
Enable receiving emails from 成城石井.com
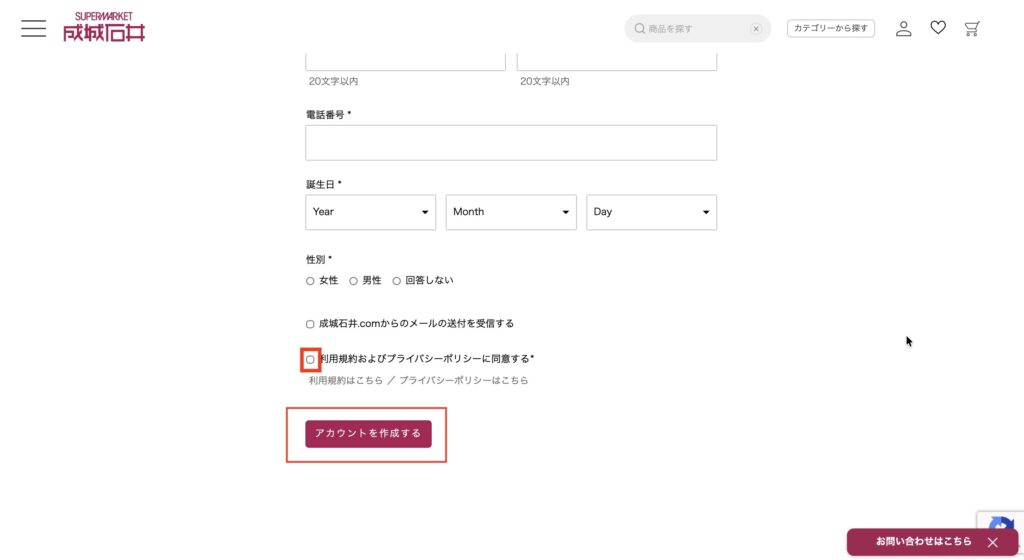click(310, 324)
